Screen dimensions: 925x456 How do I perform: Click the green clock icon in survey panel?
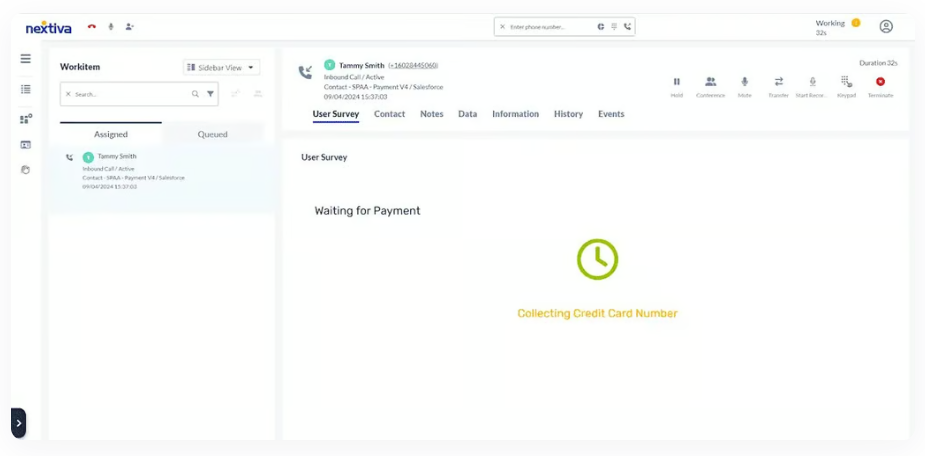597,259
